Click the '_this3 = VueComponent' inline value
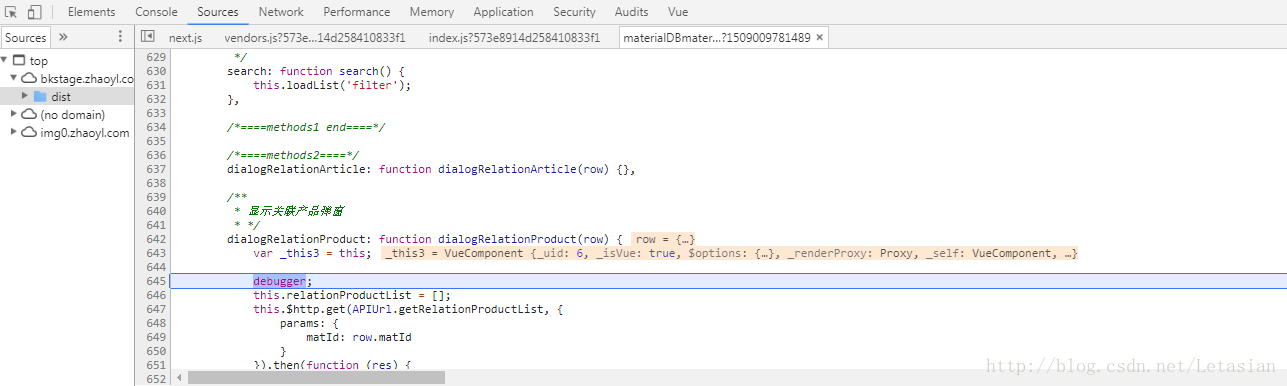This screenshot has width=1287, height=386. (x=730, y=253)
